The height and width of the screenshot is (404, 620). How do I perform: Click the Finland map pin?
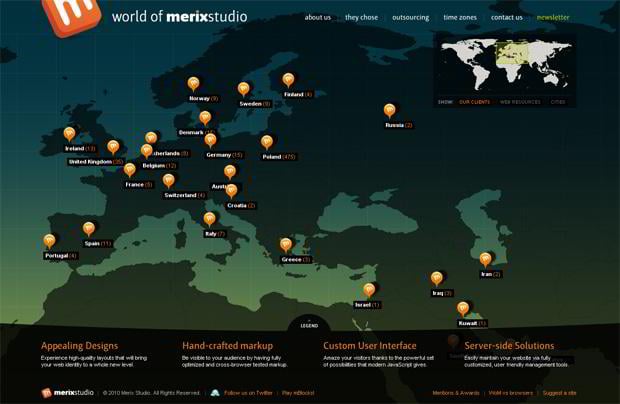tap(288, 80)
